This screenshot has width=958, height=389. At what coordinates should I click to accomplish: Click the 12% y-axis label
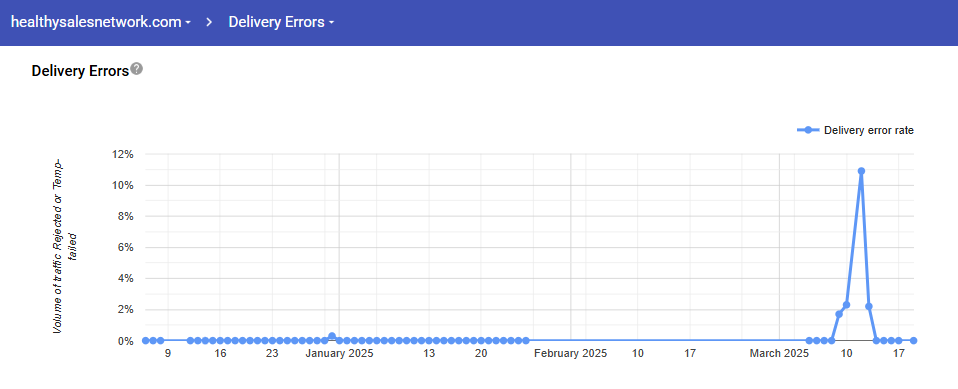click(122, 155)
